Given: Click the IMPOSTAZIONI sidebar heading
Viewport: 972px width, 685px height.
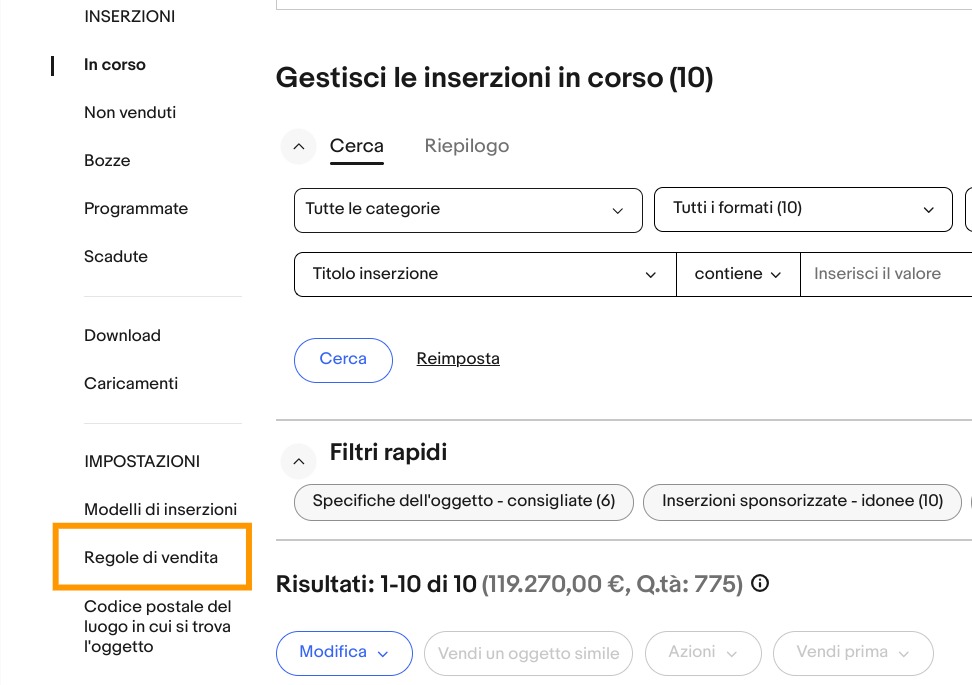Looking at the screenshot, I should [142, 461].
